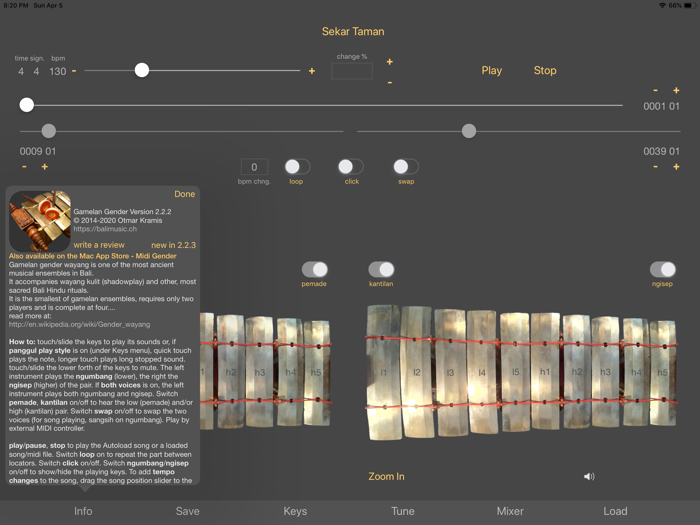Start song playback with Play
700x525 pixels.
[492, 71]
